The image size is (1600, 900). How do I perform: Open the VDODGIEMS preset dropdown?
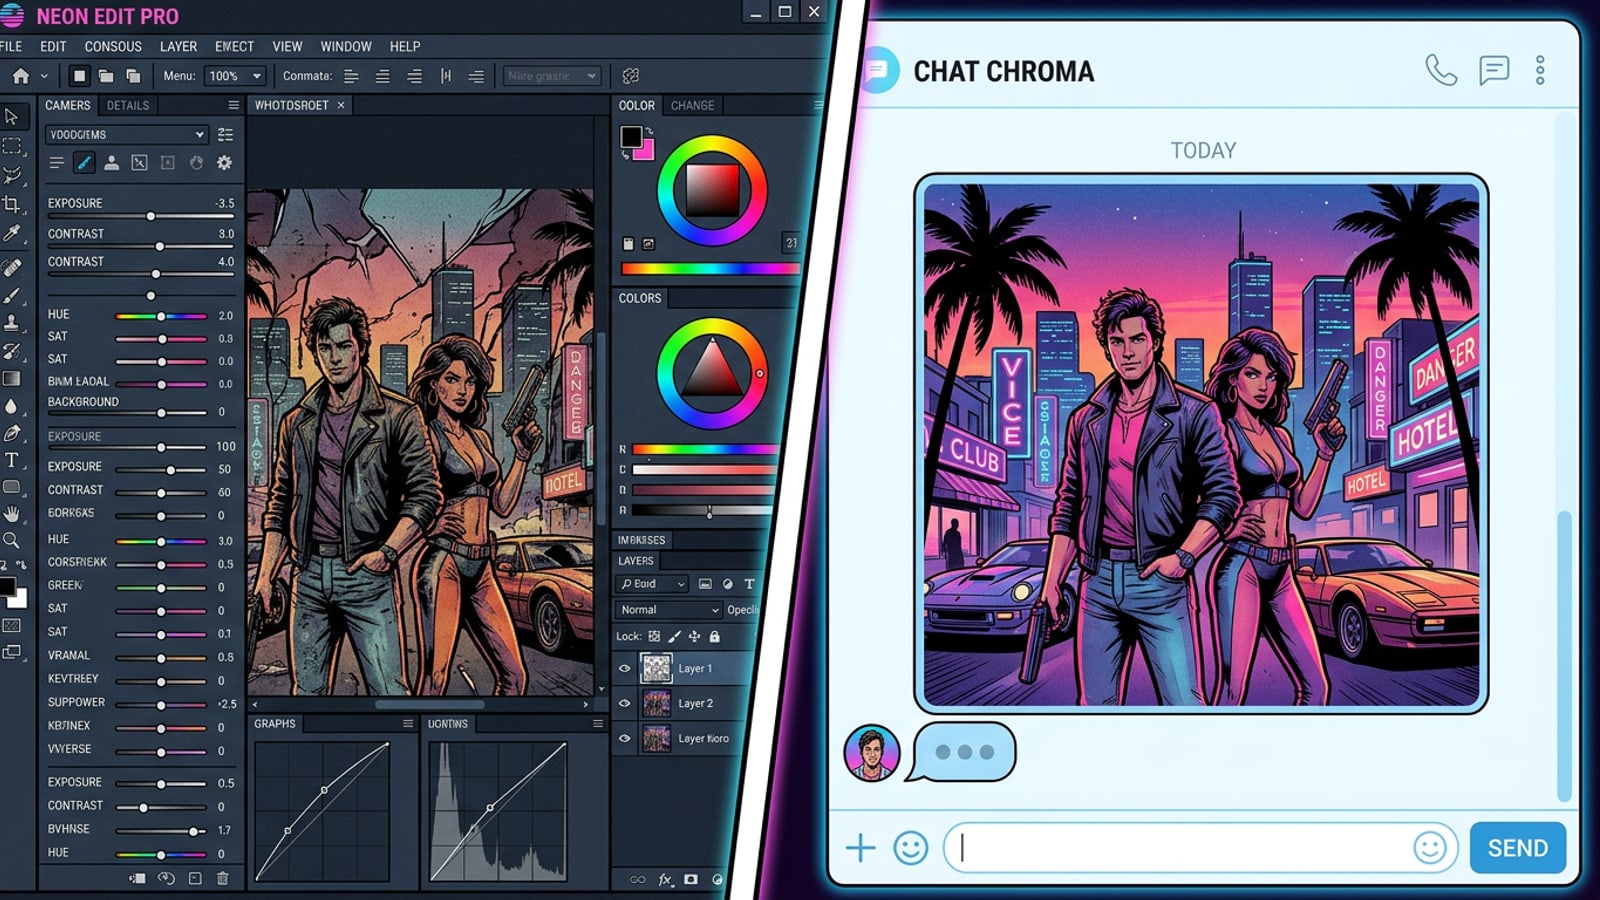point(126,134)
